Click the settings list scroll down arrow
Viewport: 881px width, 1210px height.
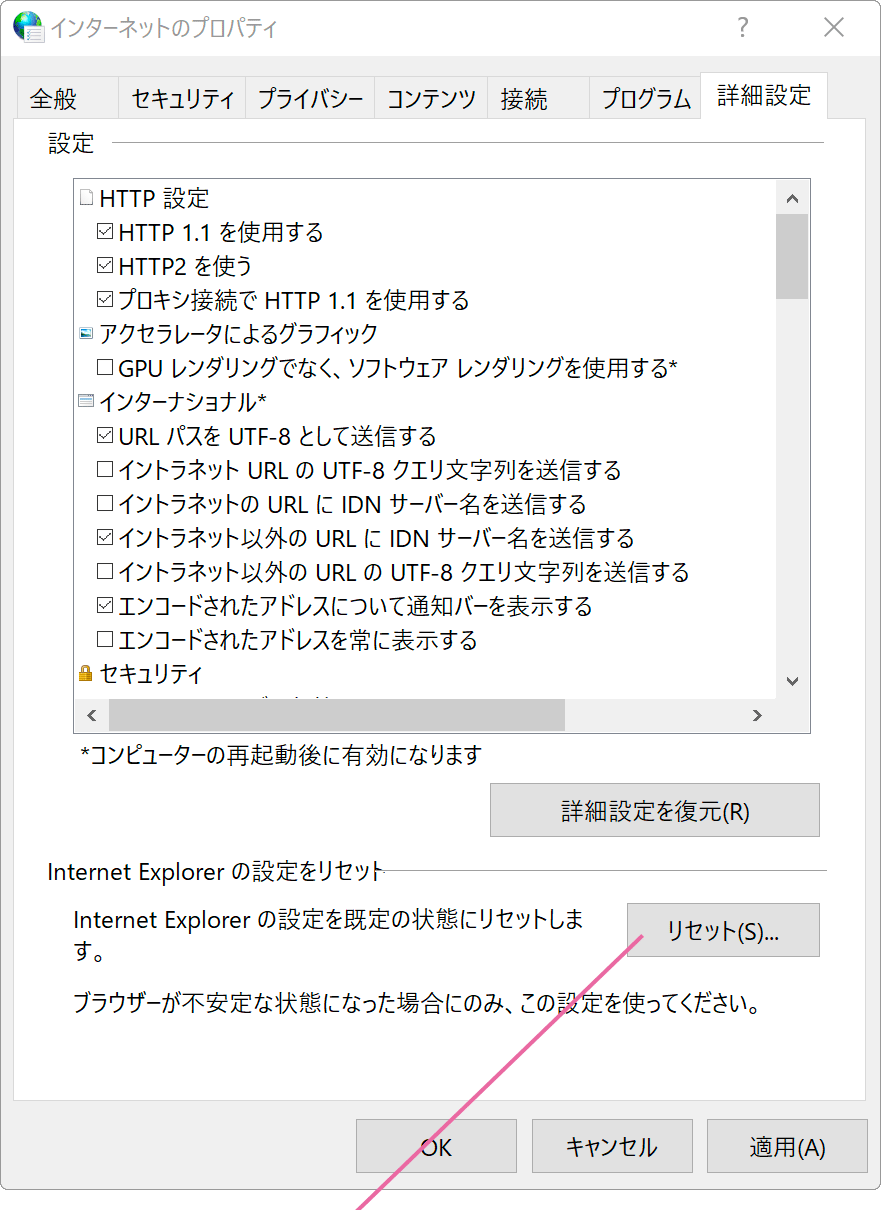pyautogui.click(x=792, y=681)
